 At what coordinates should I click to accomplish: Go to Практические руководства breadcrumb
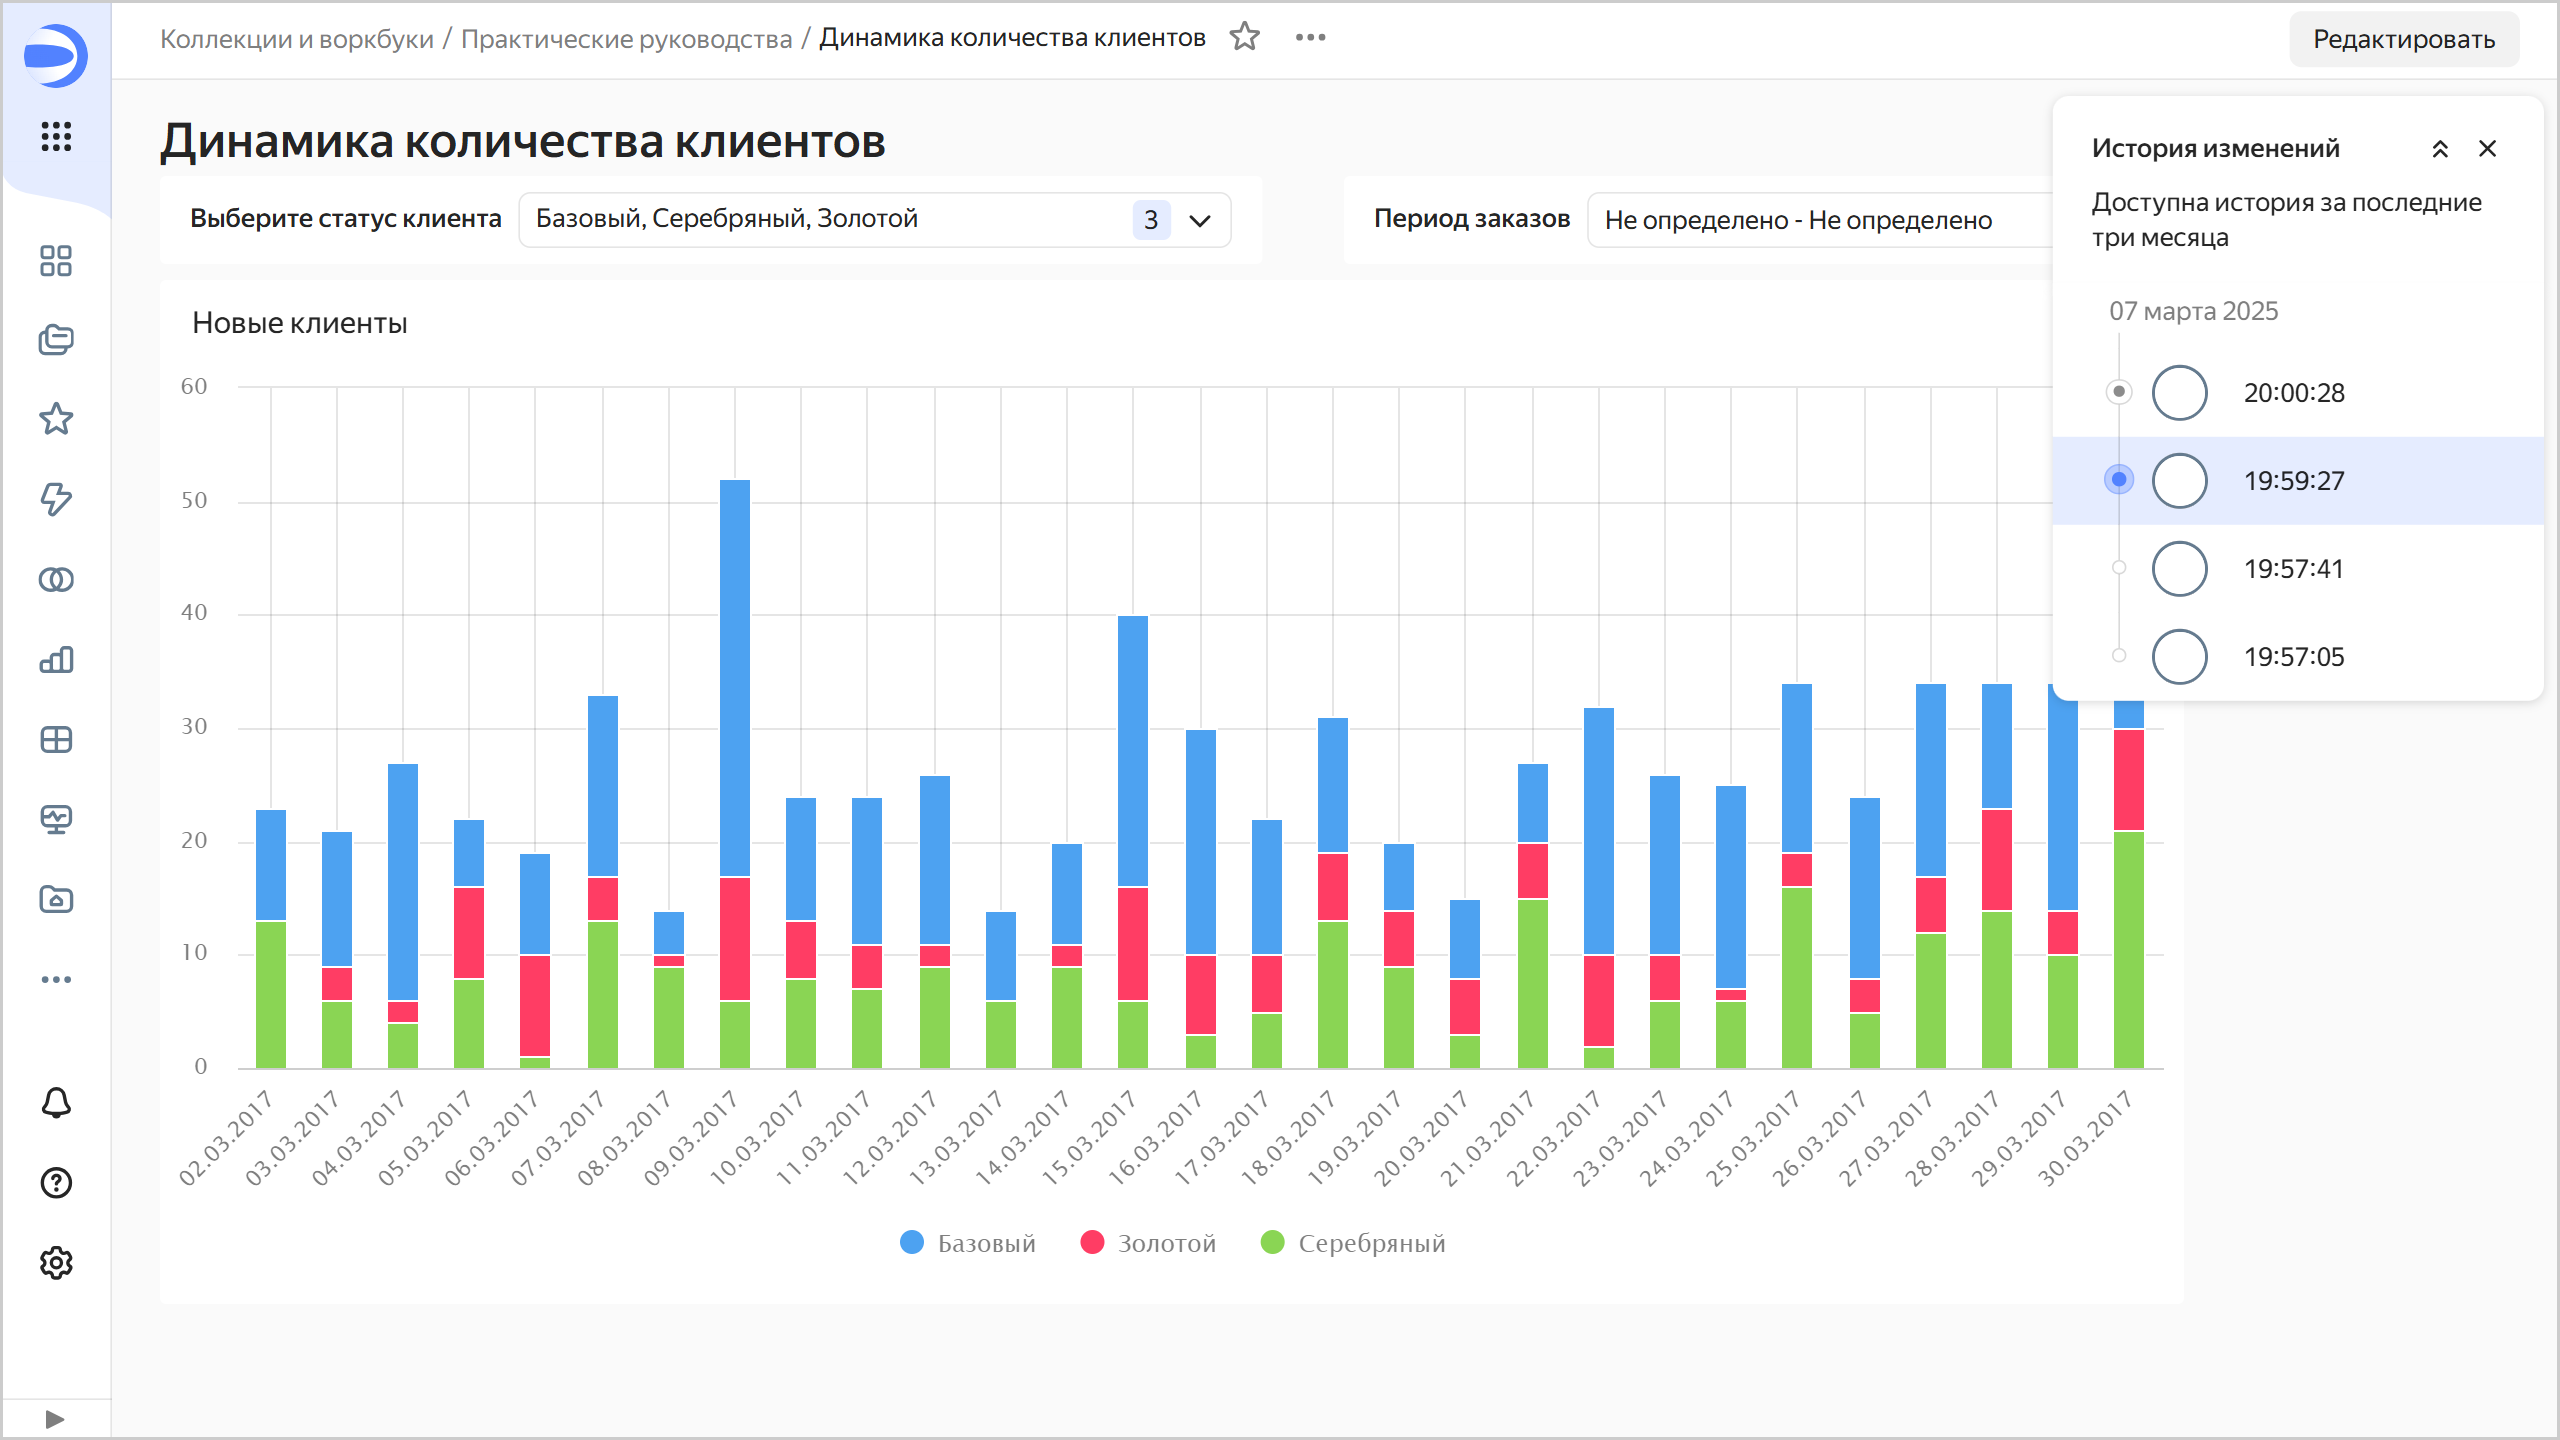(x=626, y=39)
